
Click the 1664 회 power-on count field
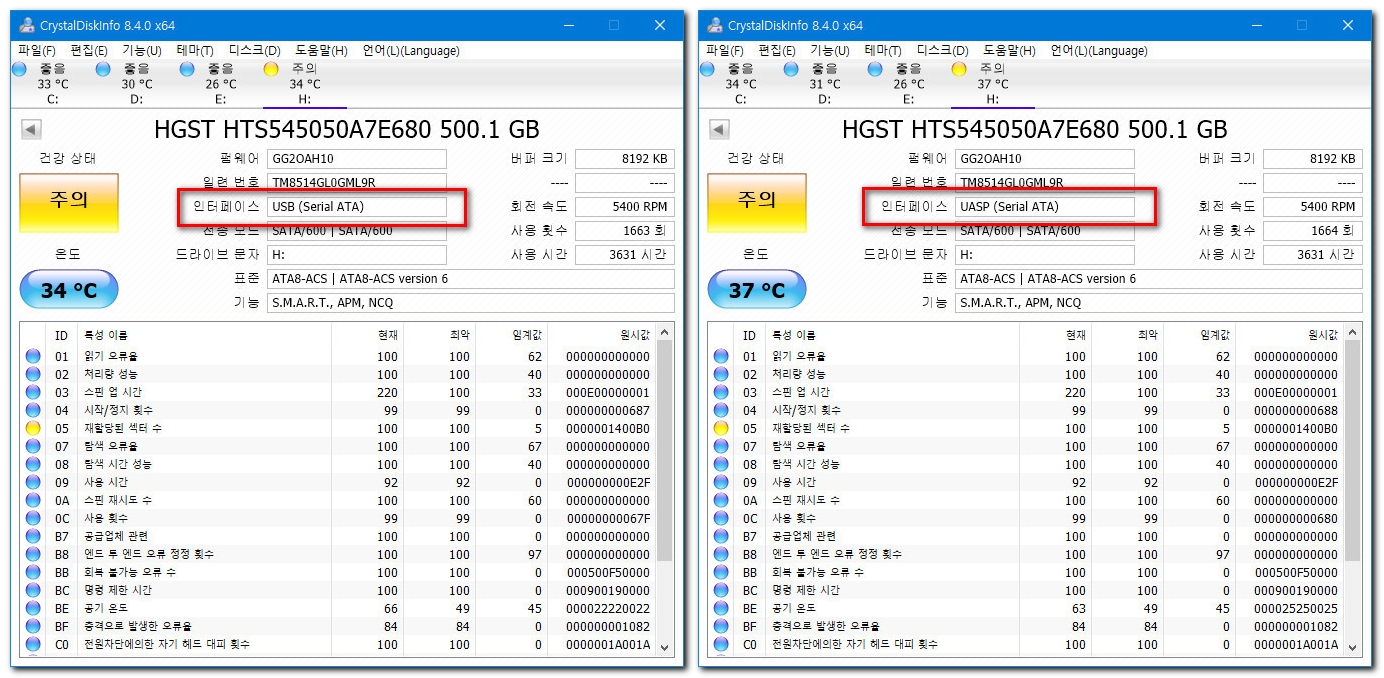(x=1313, y=231)
